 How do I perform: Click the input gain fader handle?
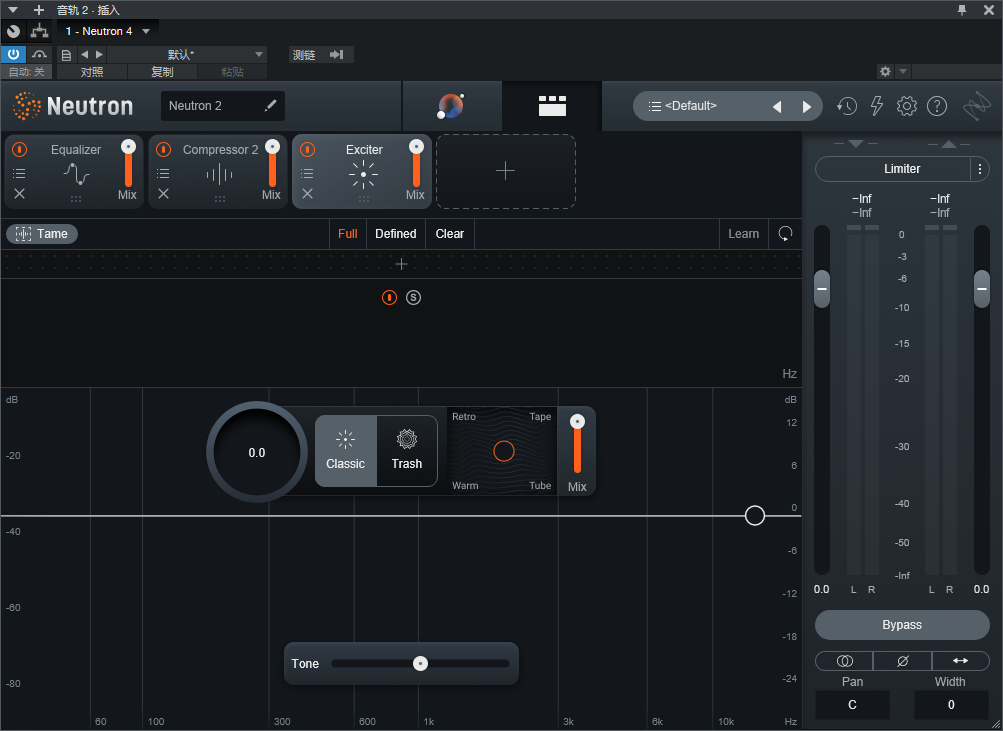[x=822, y=288]
